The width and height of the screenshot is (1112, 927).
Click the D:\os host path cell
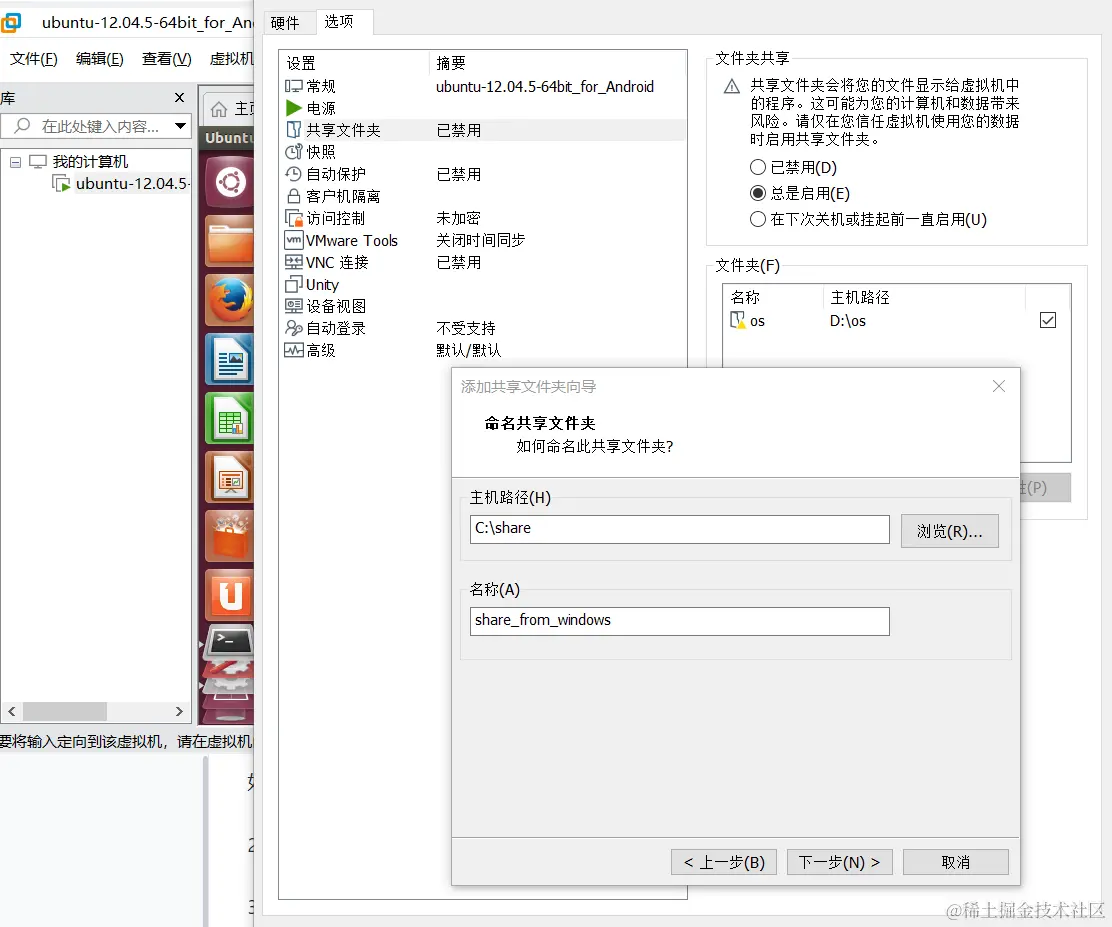(847, 321)
